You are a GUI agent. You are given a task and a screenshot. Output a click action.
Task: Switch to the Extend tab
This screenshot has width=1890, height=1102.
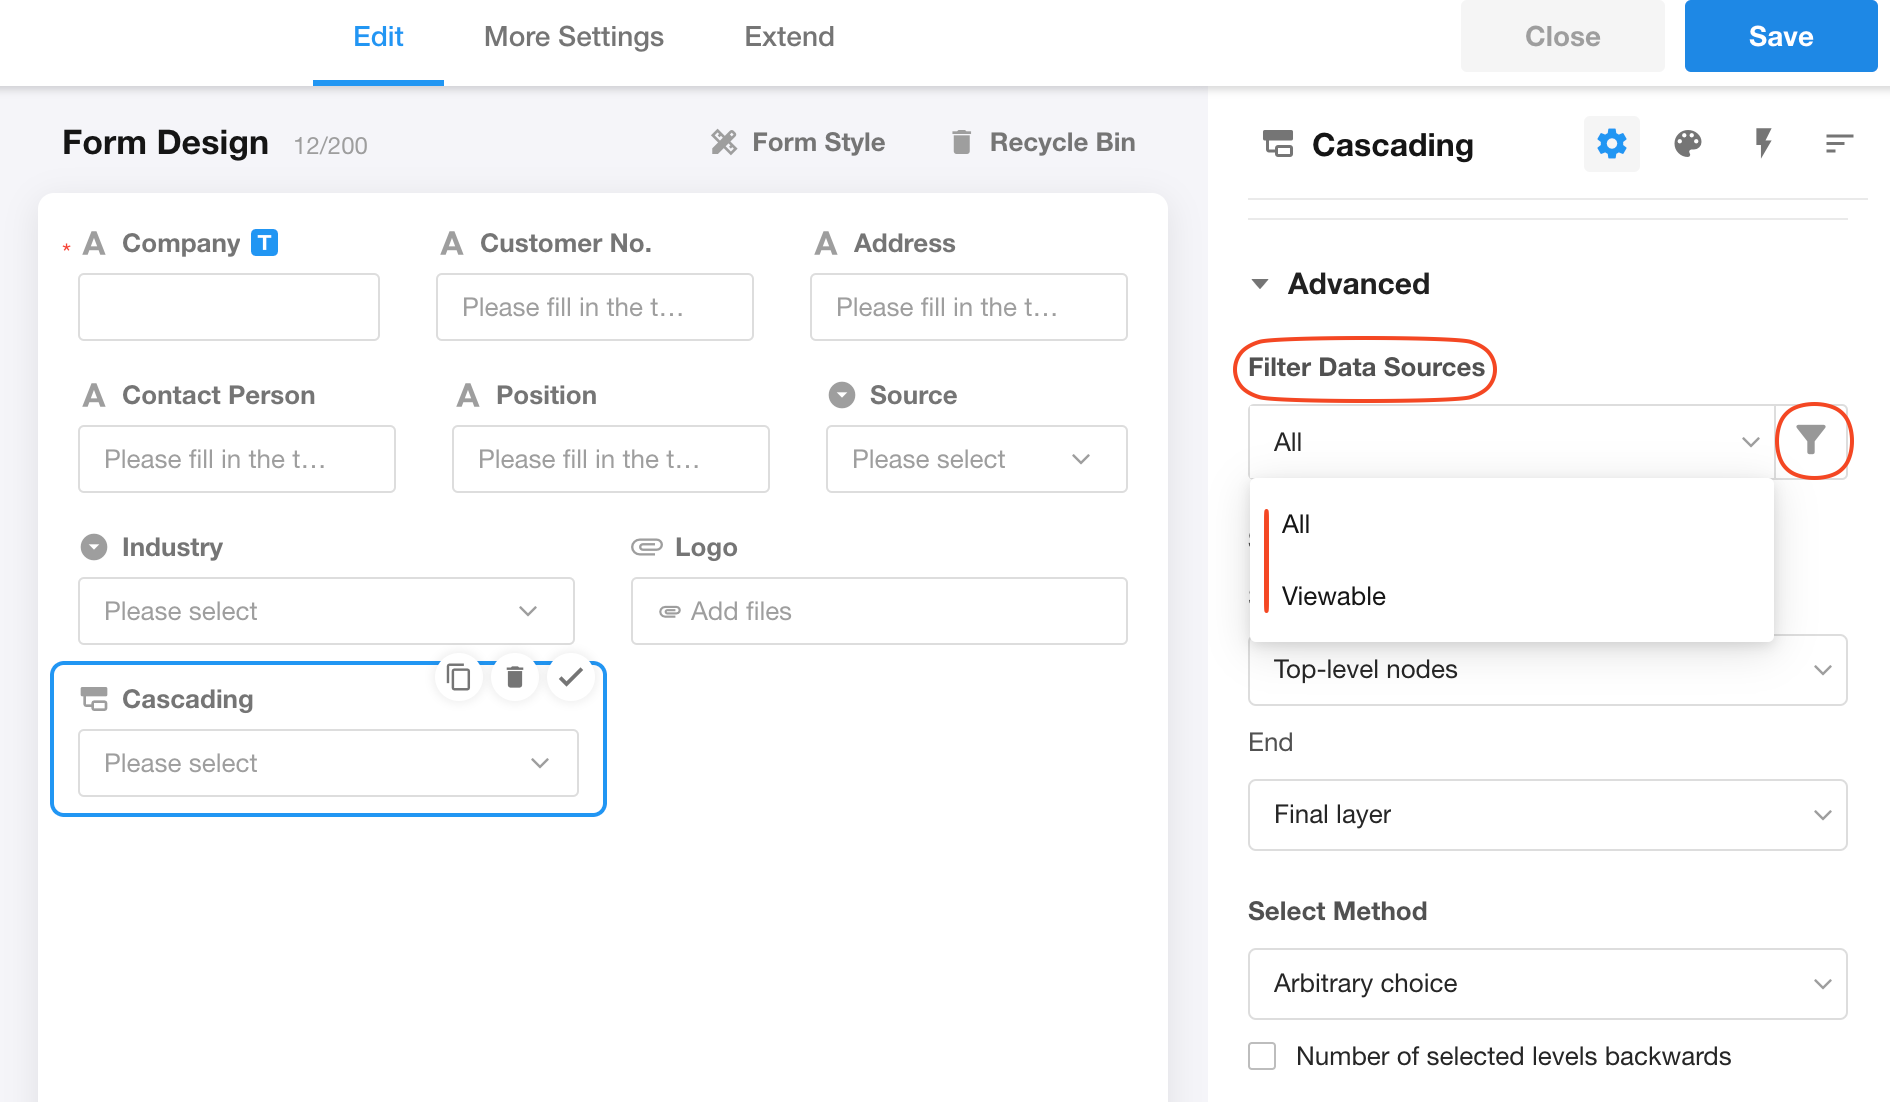(x=789, y=37)
